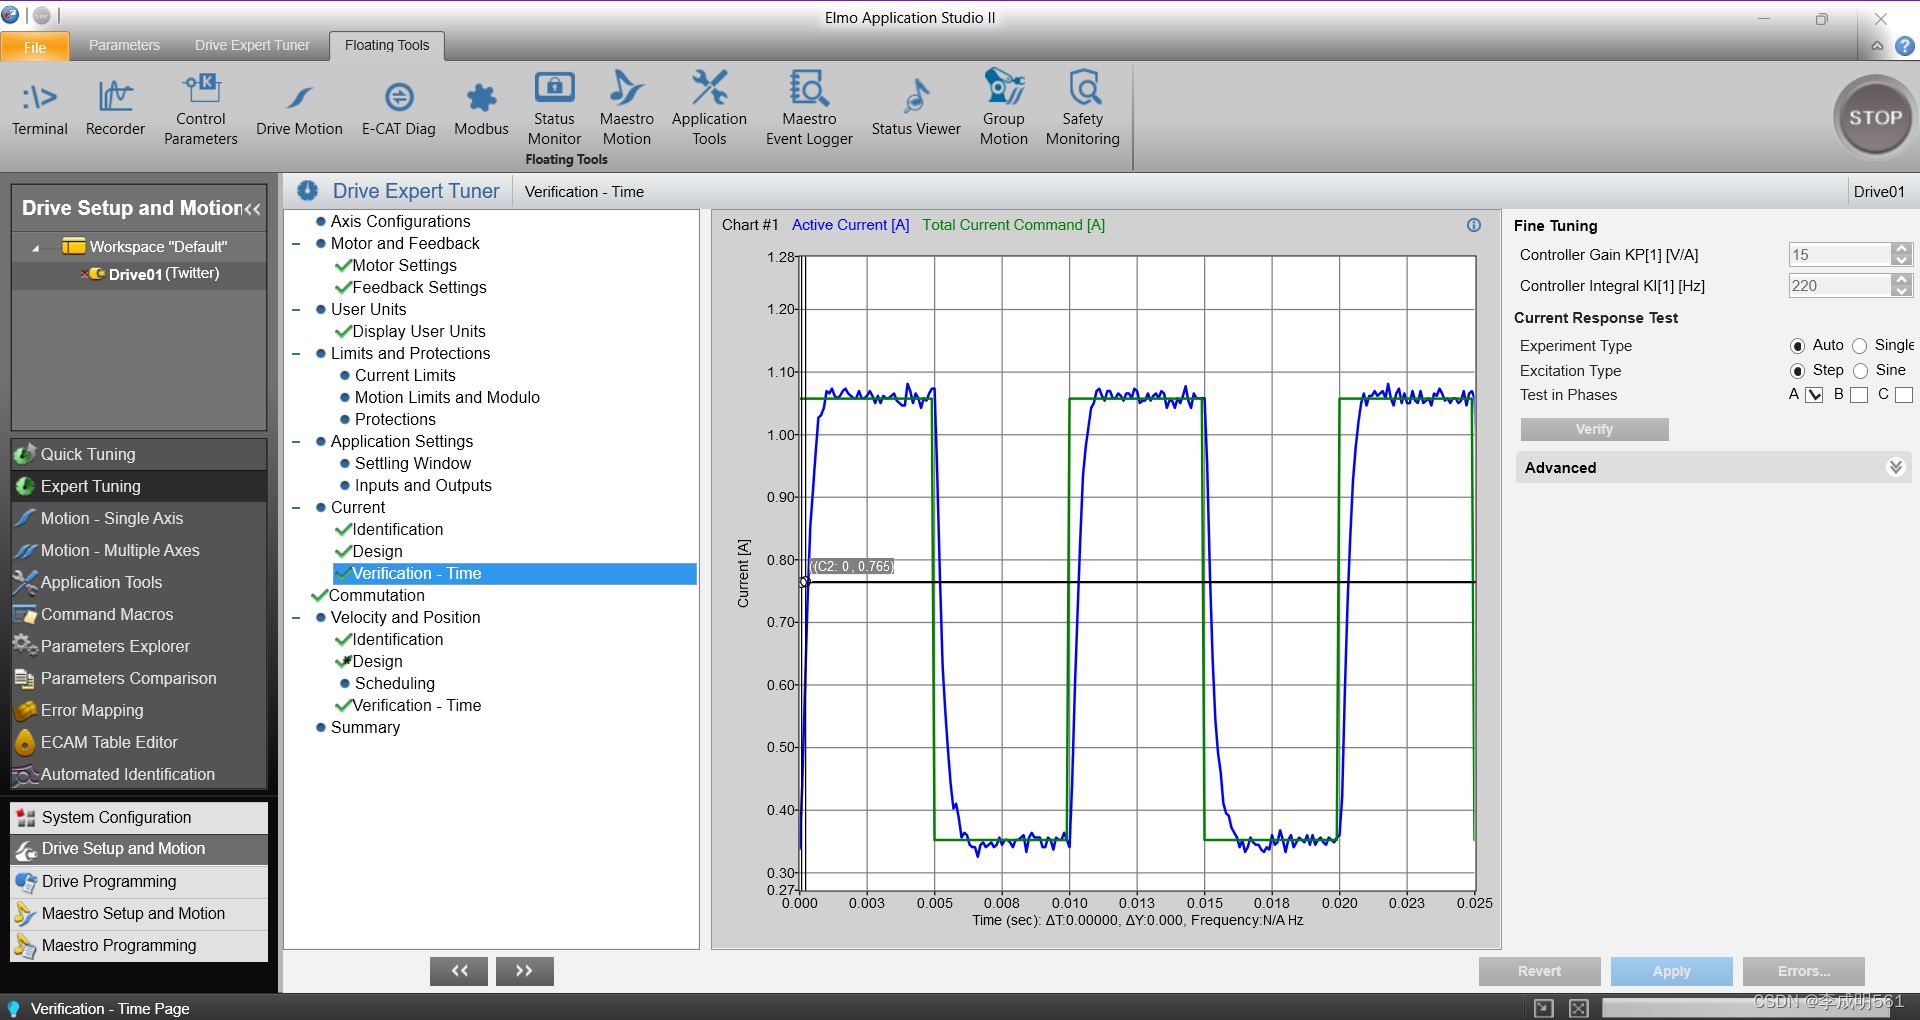Select Step excitation type
1920x1020 pixels.
(x=1797, y=371)
